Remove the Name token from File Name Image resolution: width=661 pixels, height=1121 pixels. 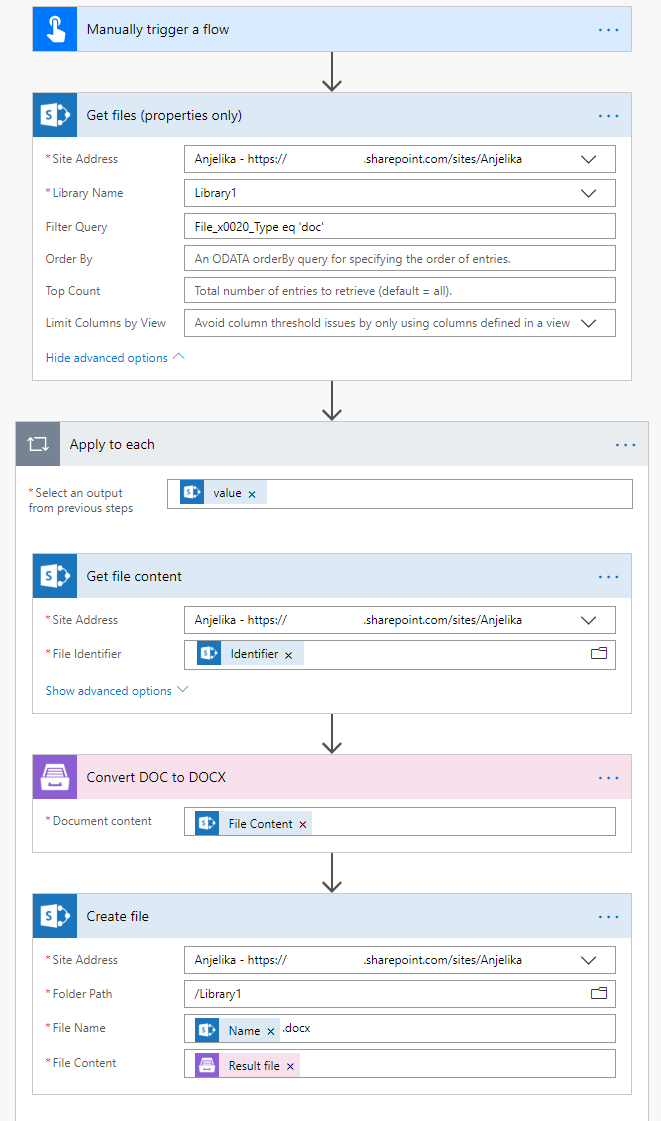point(271,1031)
